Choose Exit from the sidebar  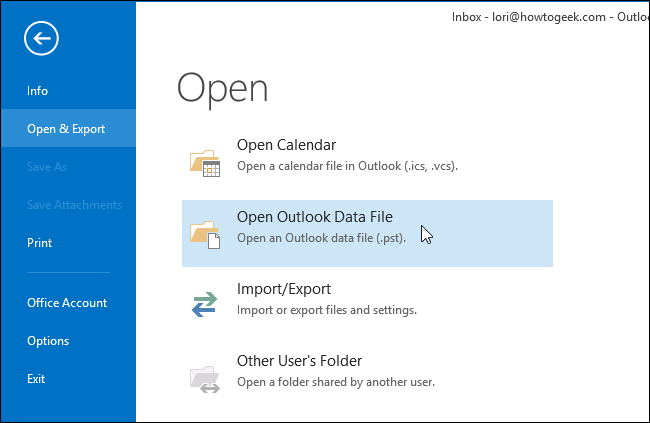[36, 379]
